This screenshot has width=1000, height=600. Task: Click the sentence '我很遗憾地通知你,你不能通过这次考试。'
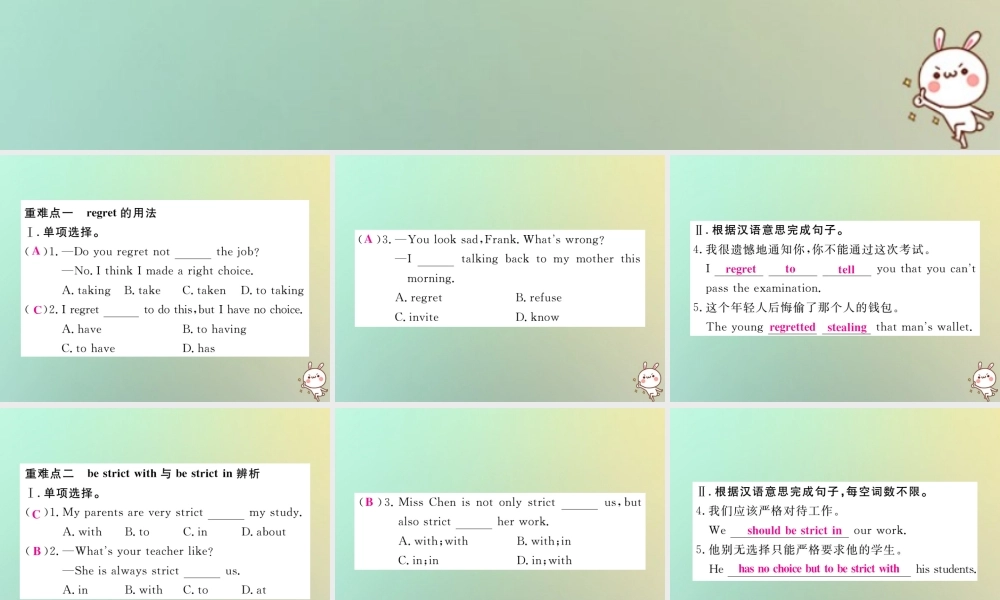819,249
